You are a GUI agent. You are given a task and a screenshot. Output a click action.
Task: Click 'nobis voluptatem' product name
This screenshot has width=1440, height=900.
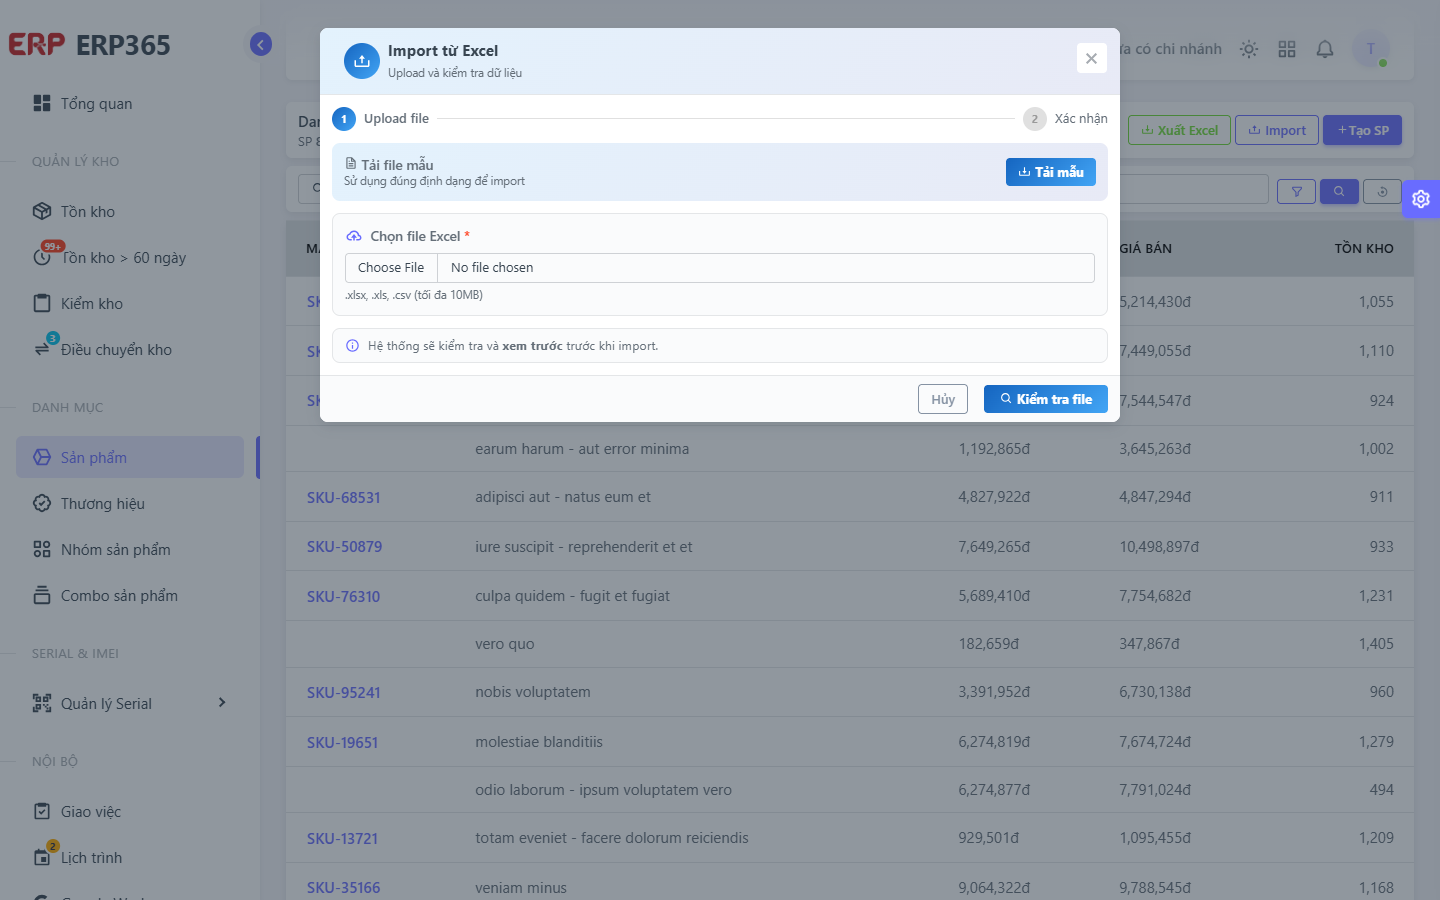point(533,692)
